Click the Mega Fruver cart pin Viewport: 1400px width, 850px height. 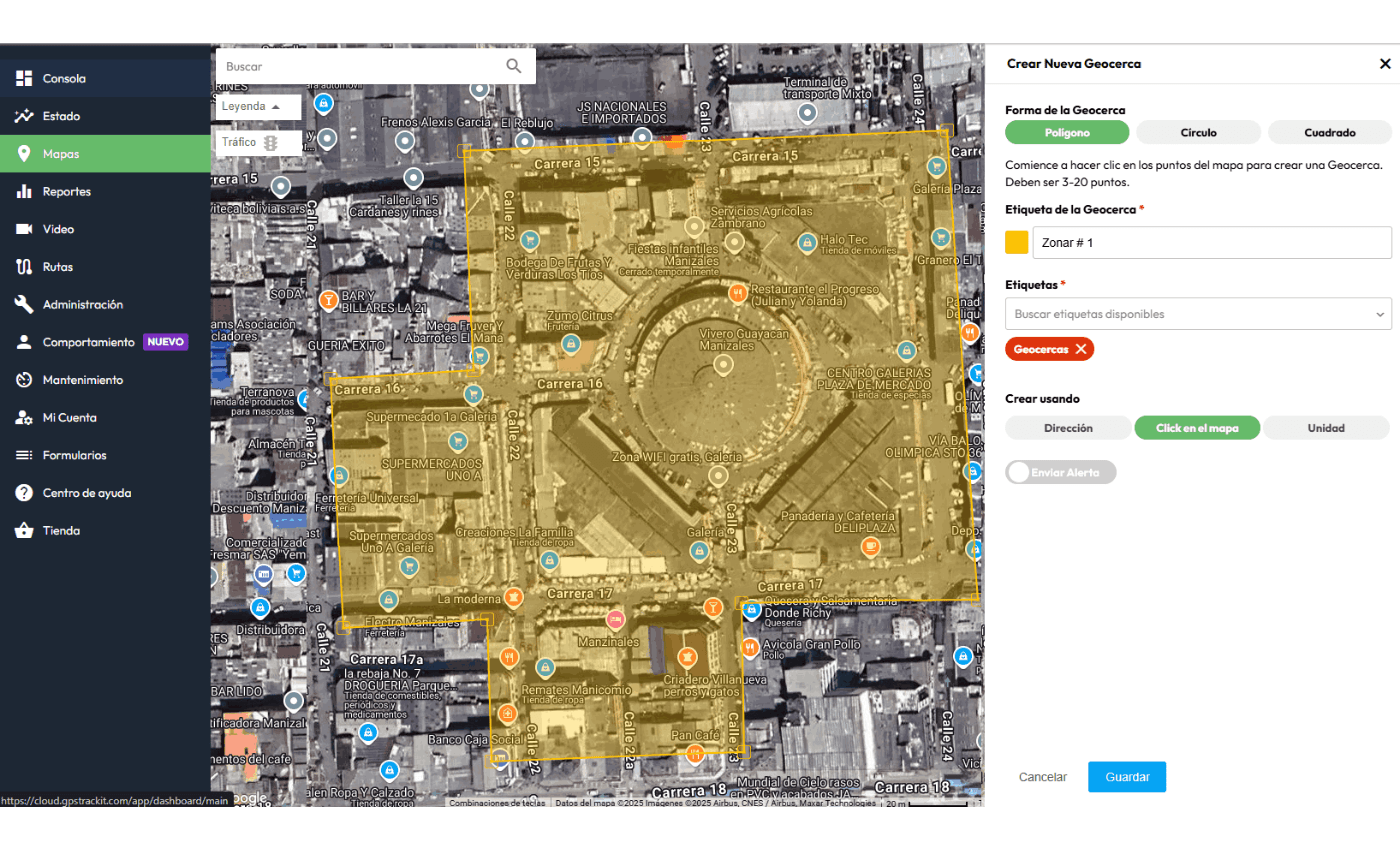pos(480,357)
